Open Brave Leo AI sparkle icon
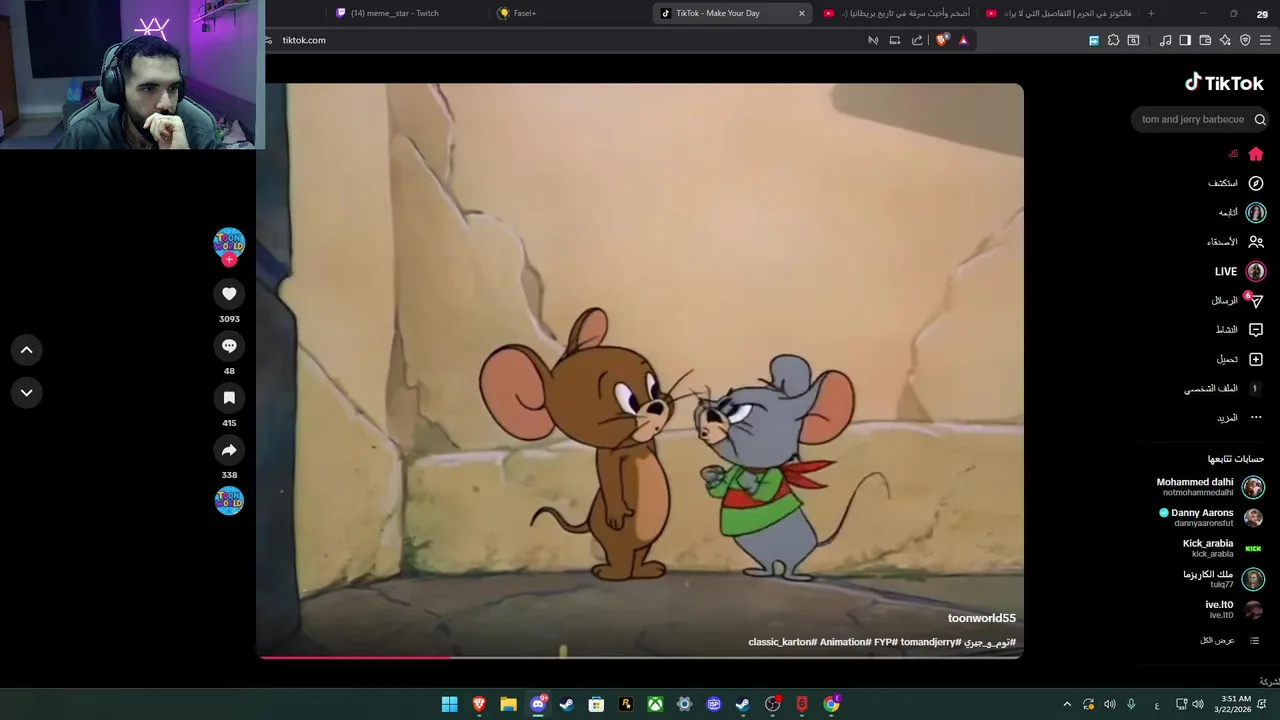The width and height of the screenshot is (1280, 720). click(x=1225, y=40)
